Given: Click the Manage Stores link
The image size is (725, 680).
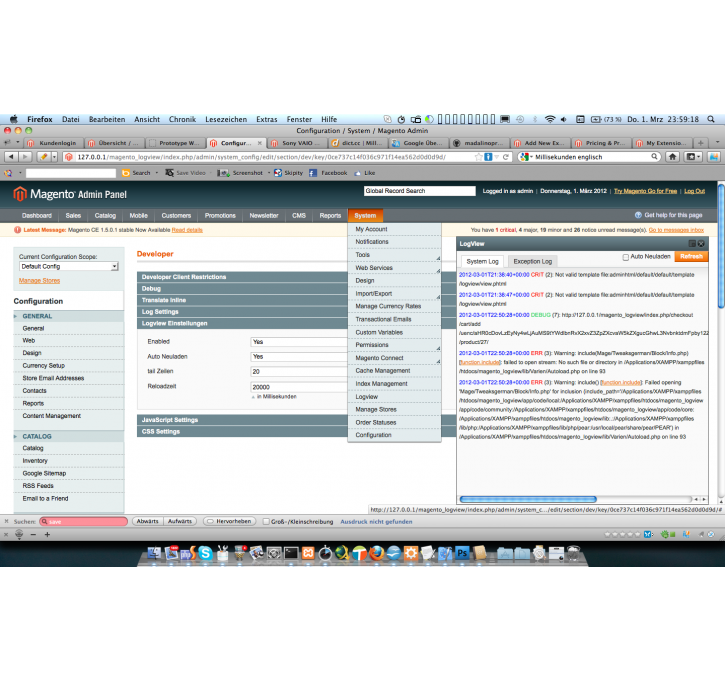Looking at the screenshot, I should click(x=39, y=281).
